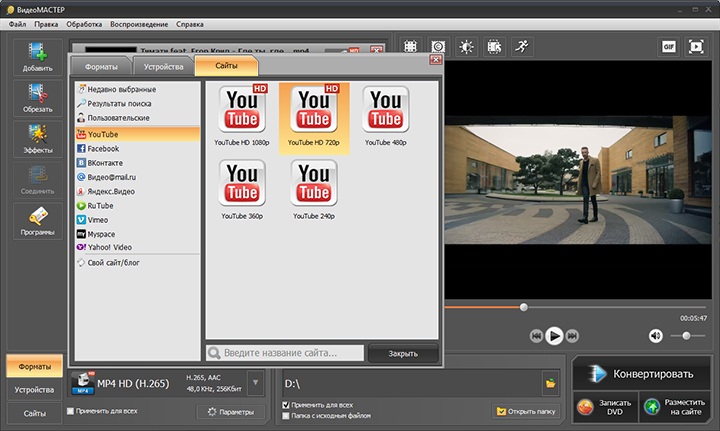Skip to next frame button

[x=572, y=336]
